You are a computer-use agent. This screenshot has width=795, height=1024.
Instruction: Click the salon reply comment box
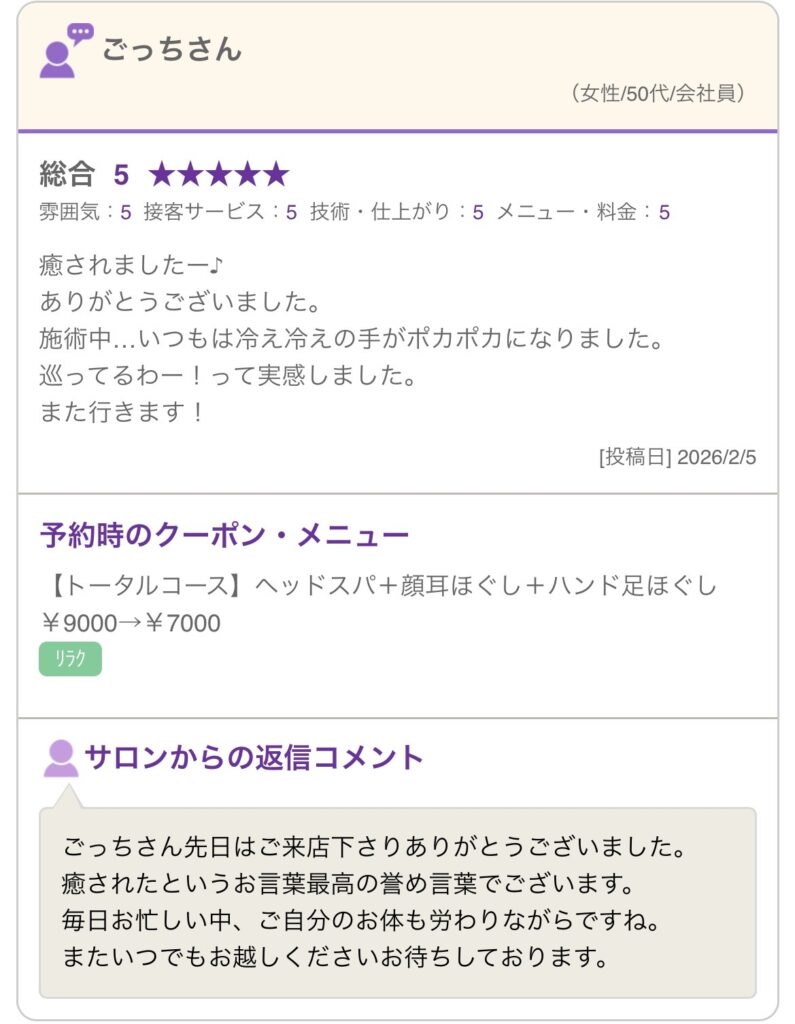click(x=397, y=902)
